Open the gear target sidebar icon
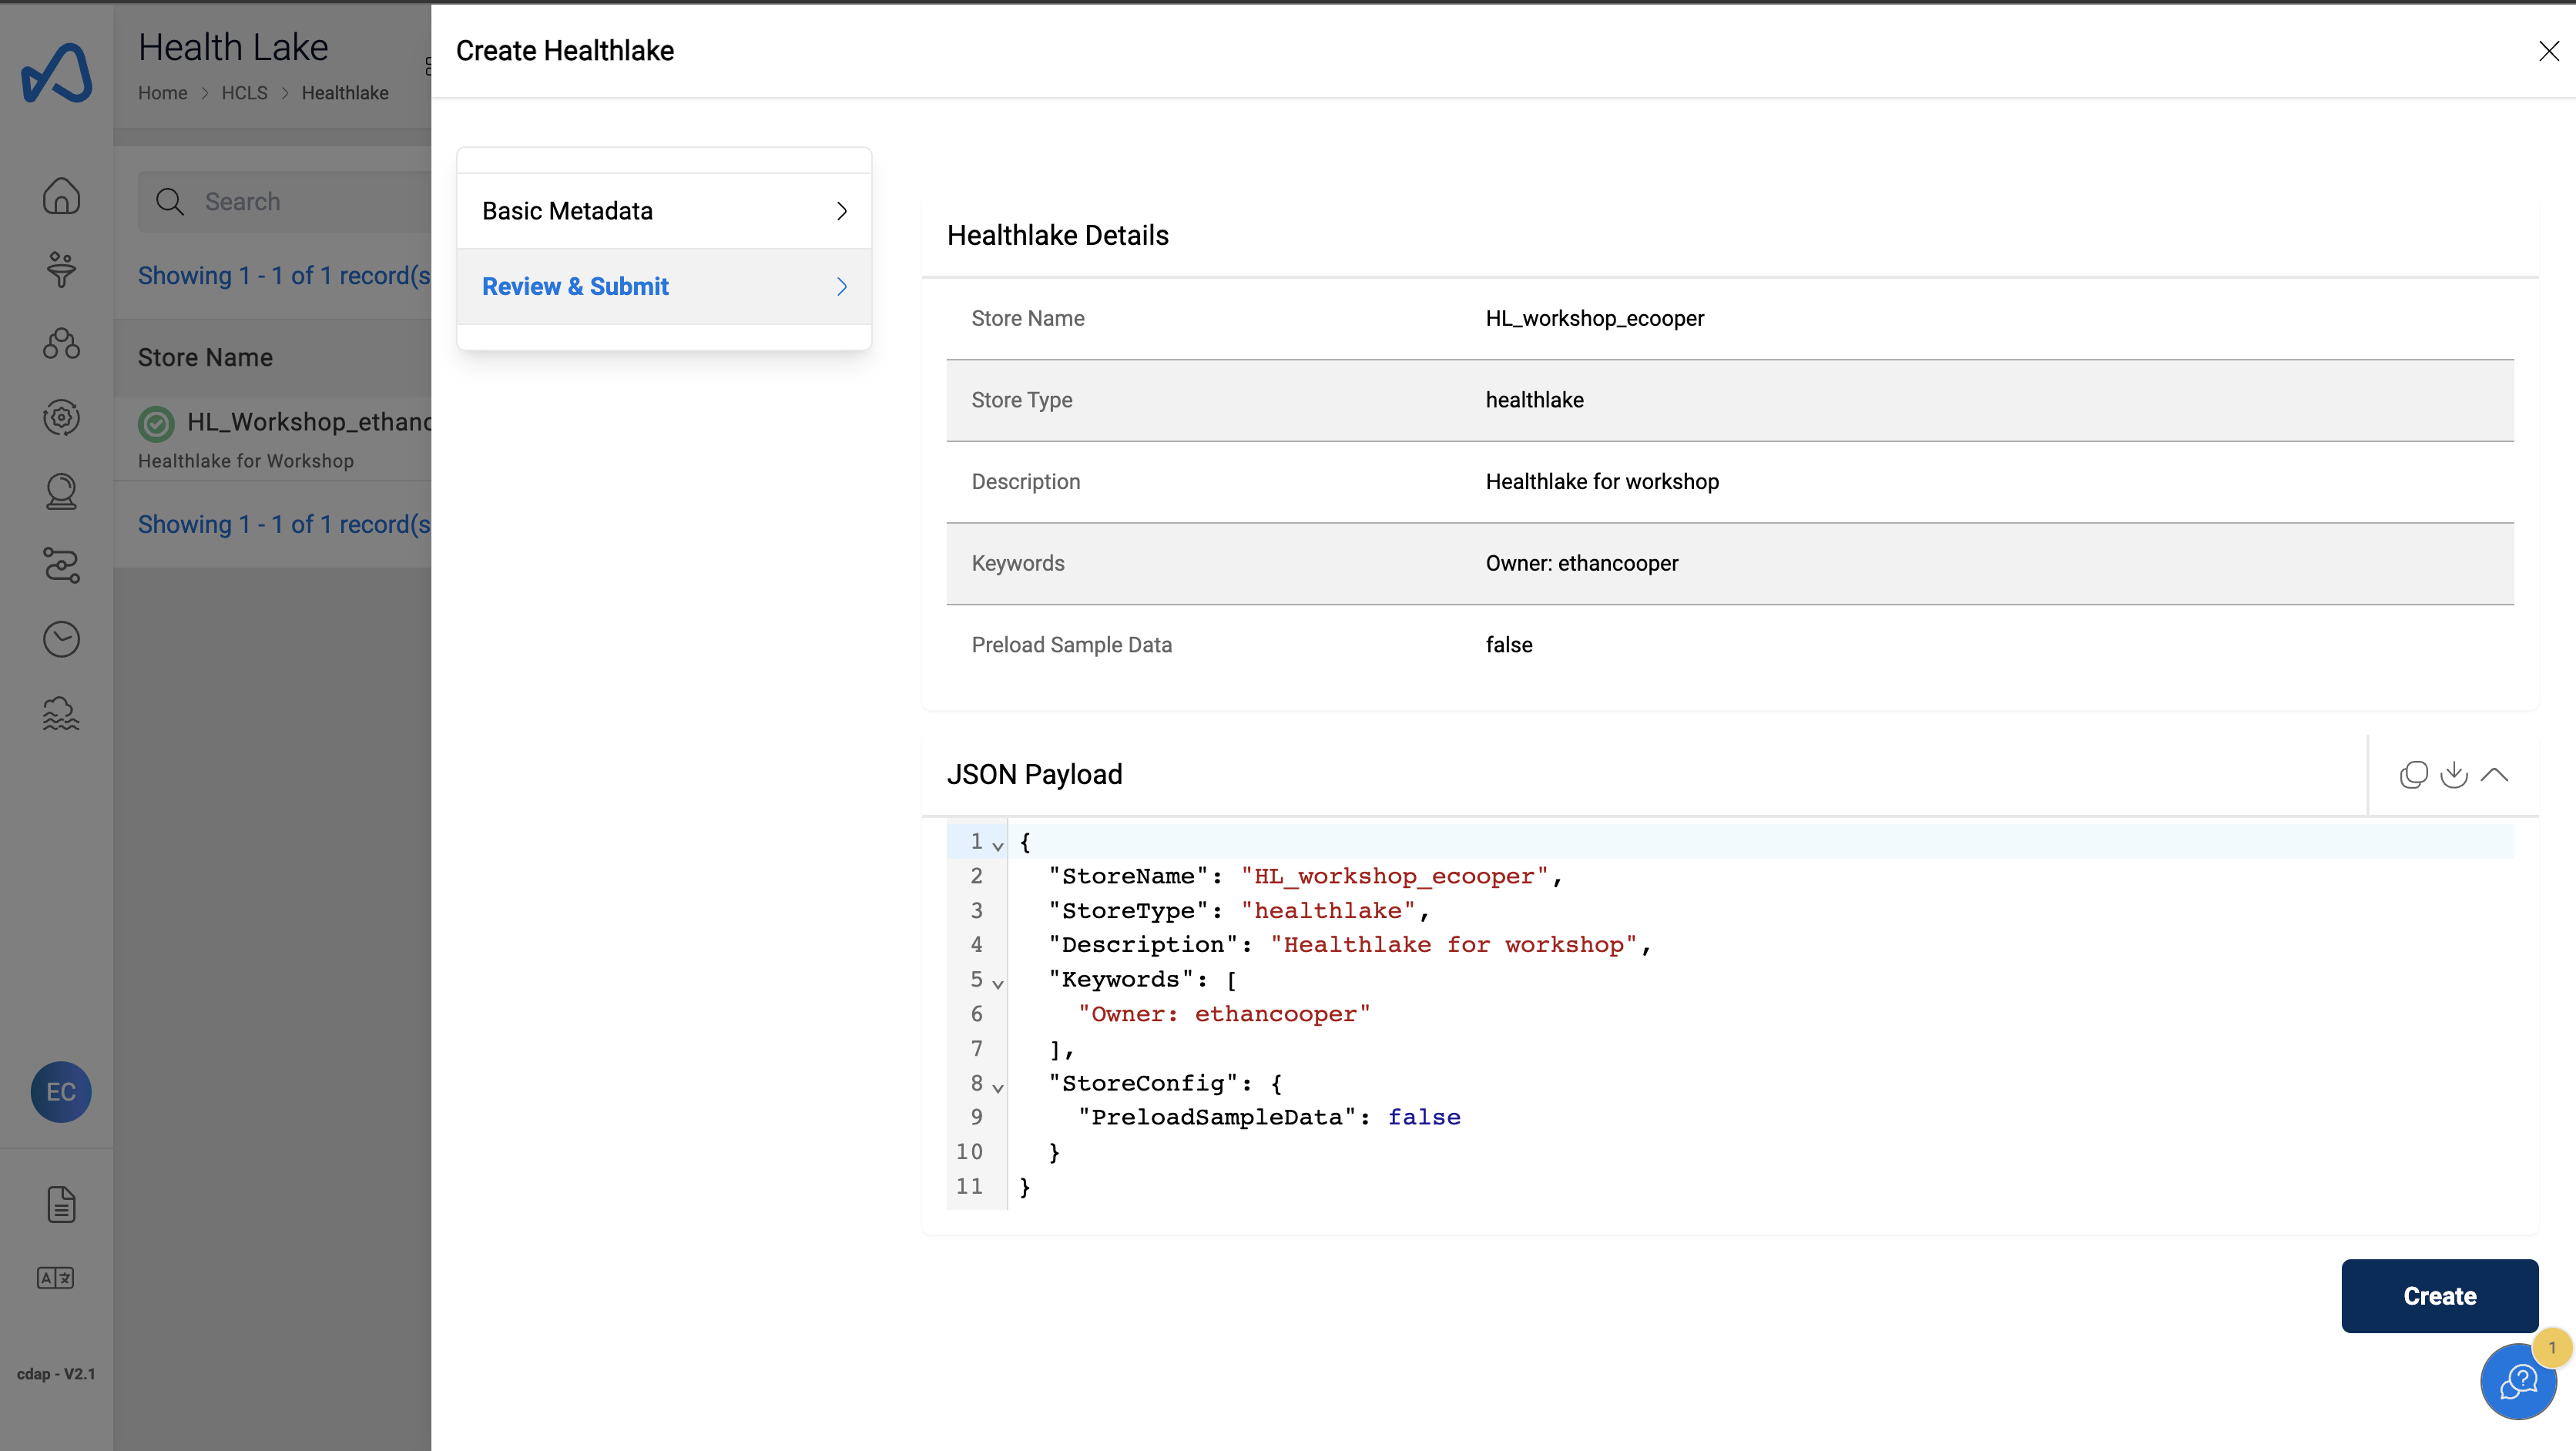 pos(61,417)
